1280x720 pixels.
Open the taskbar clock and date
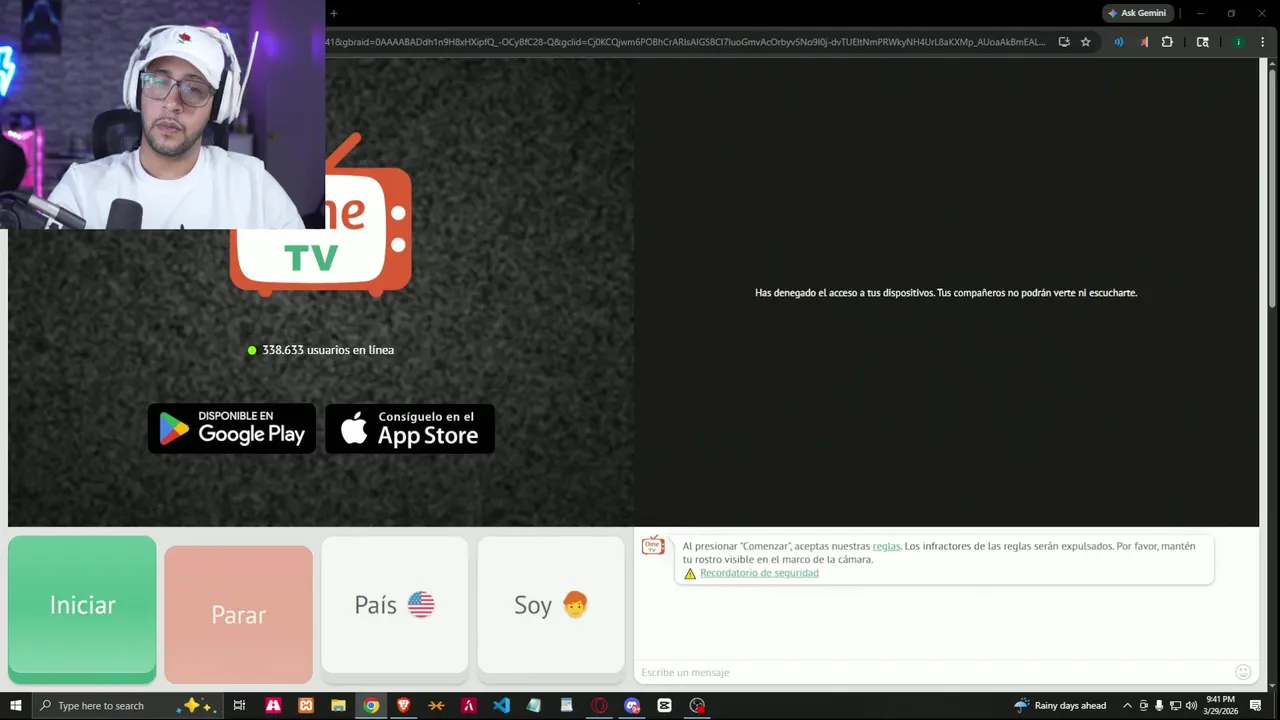(1221, 705)
